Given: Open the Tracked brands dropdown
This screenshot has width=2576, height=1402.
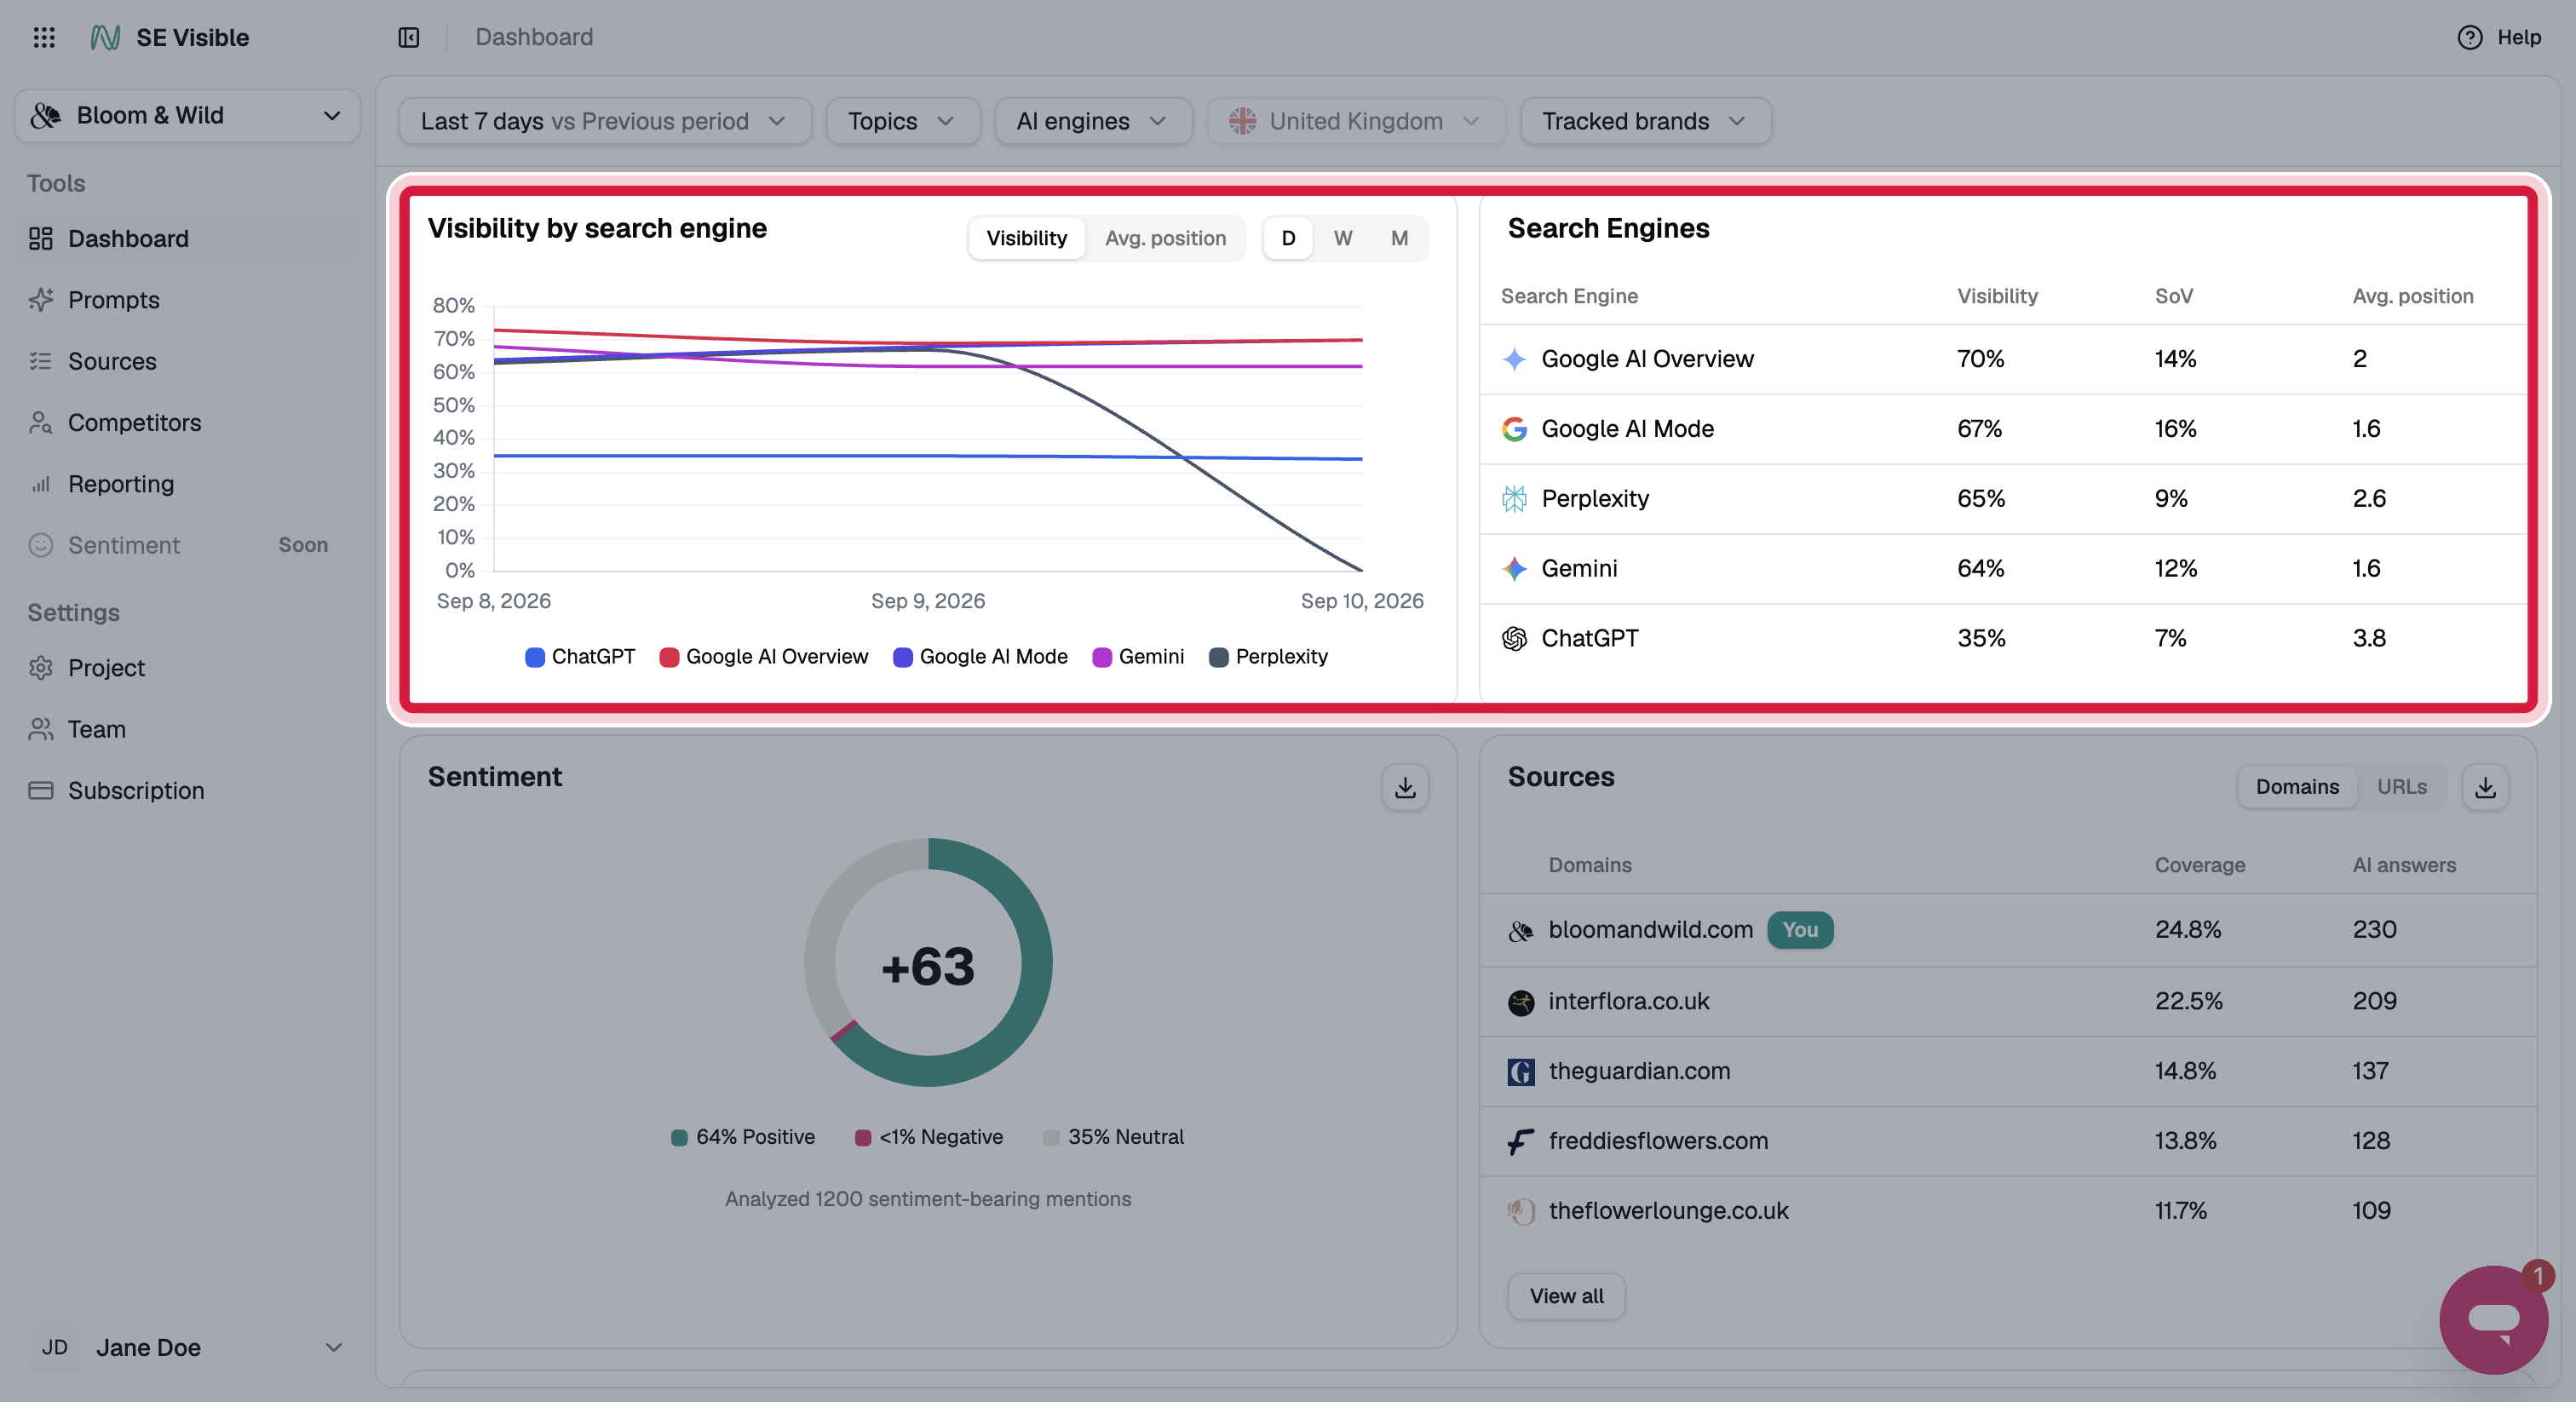Looking at the screenshot, I should 1645,121.
